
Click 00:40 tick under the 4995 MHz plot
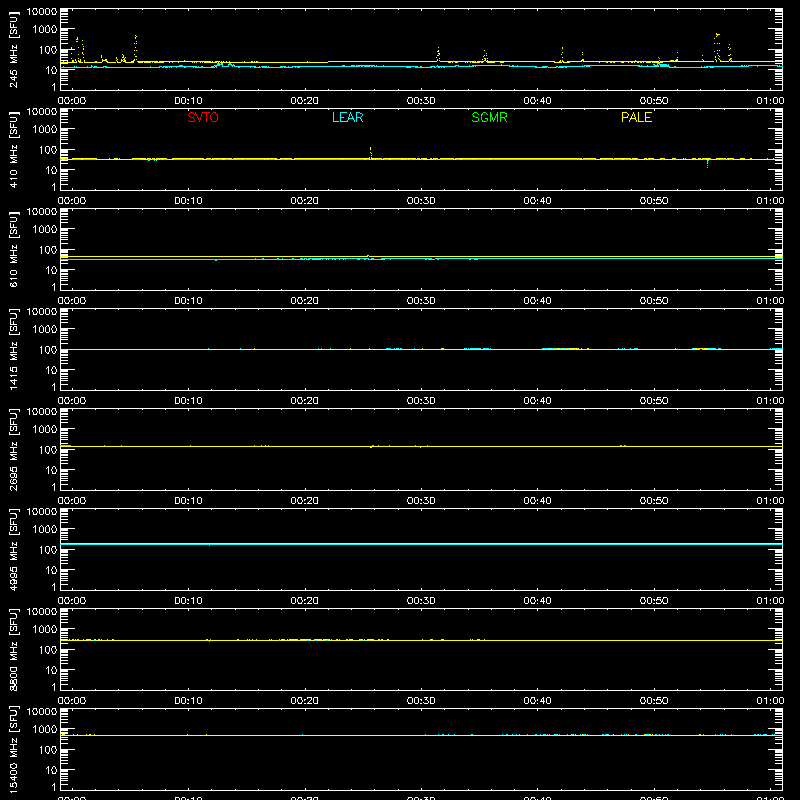[537, 601]
